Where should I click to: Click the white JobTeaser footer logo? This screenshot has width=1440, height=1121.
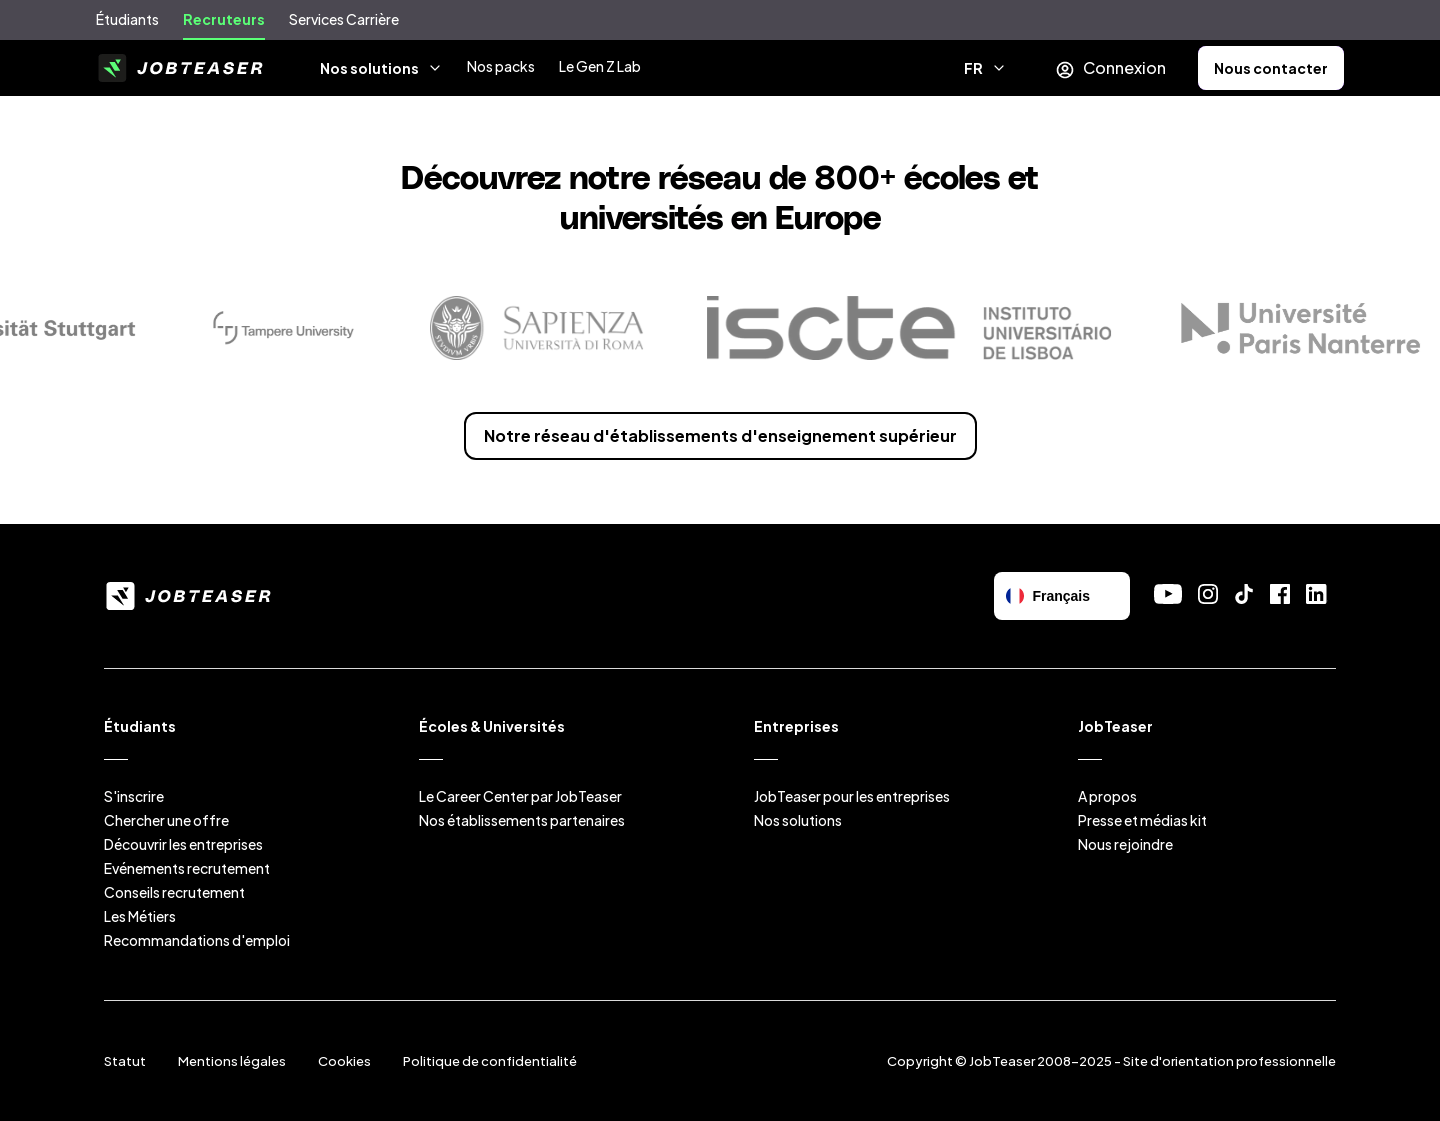[x=189, y=596]
